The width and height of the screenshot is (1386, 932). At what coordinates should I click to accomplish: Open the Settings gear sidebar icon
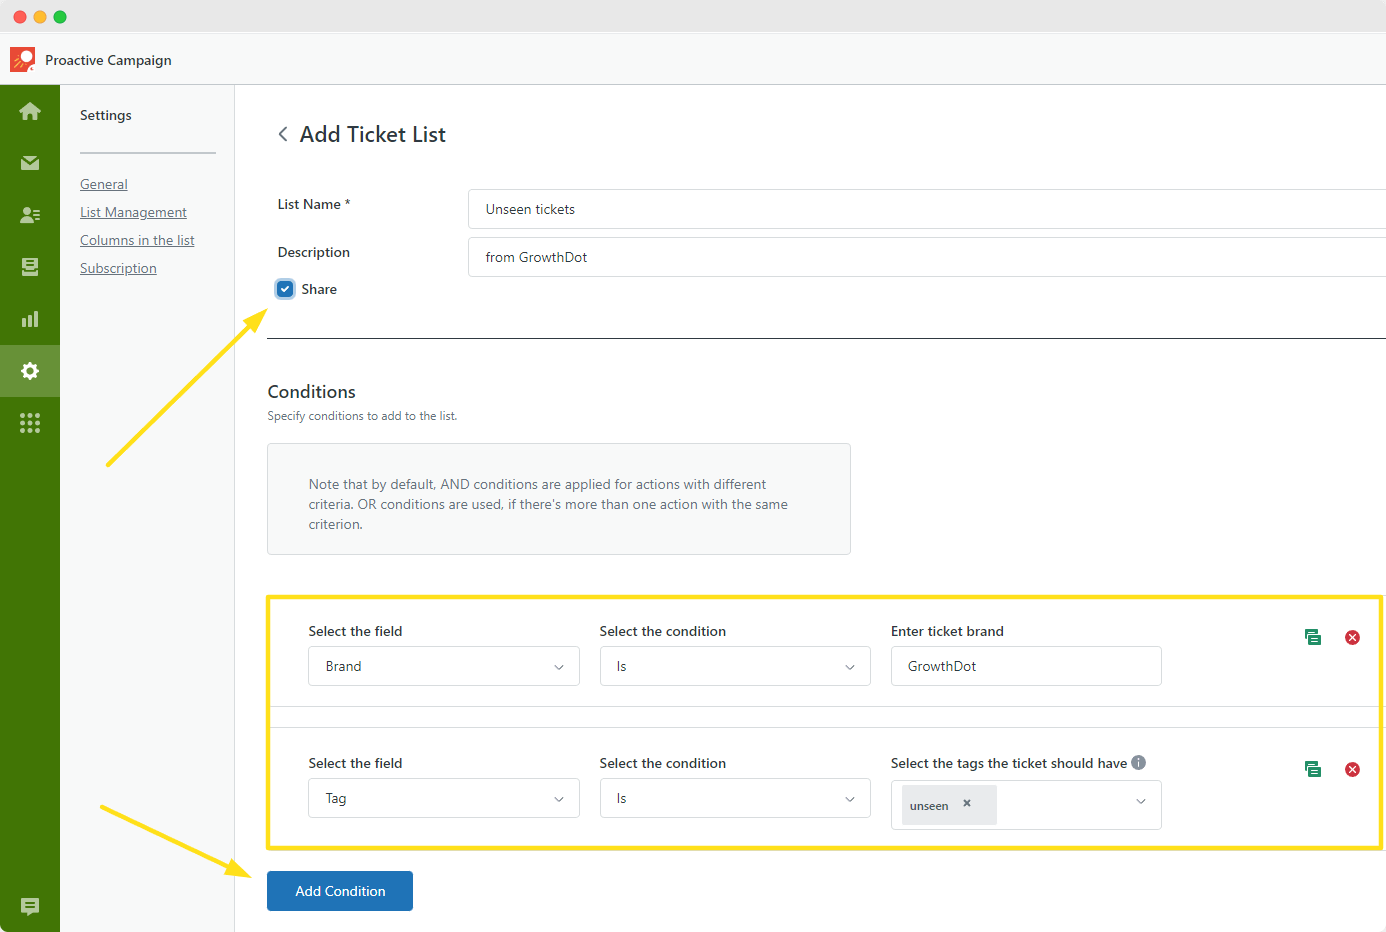(30, 371)
